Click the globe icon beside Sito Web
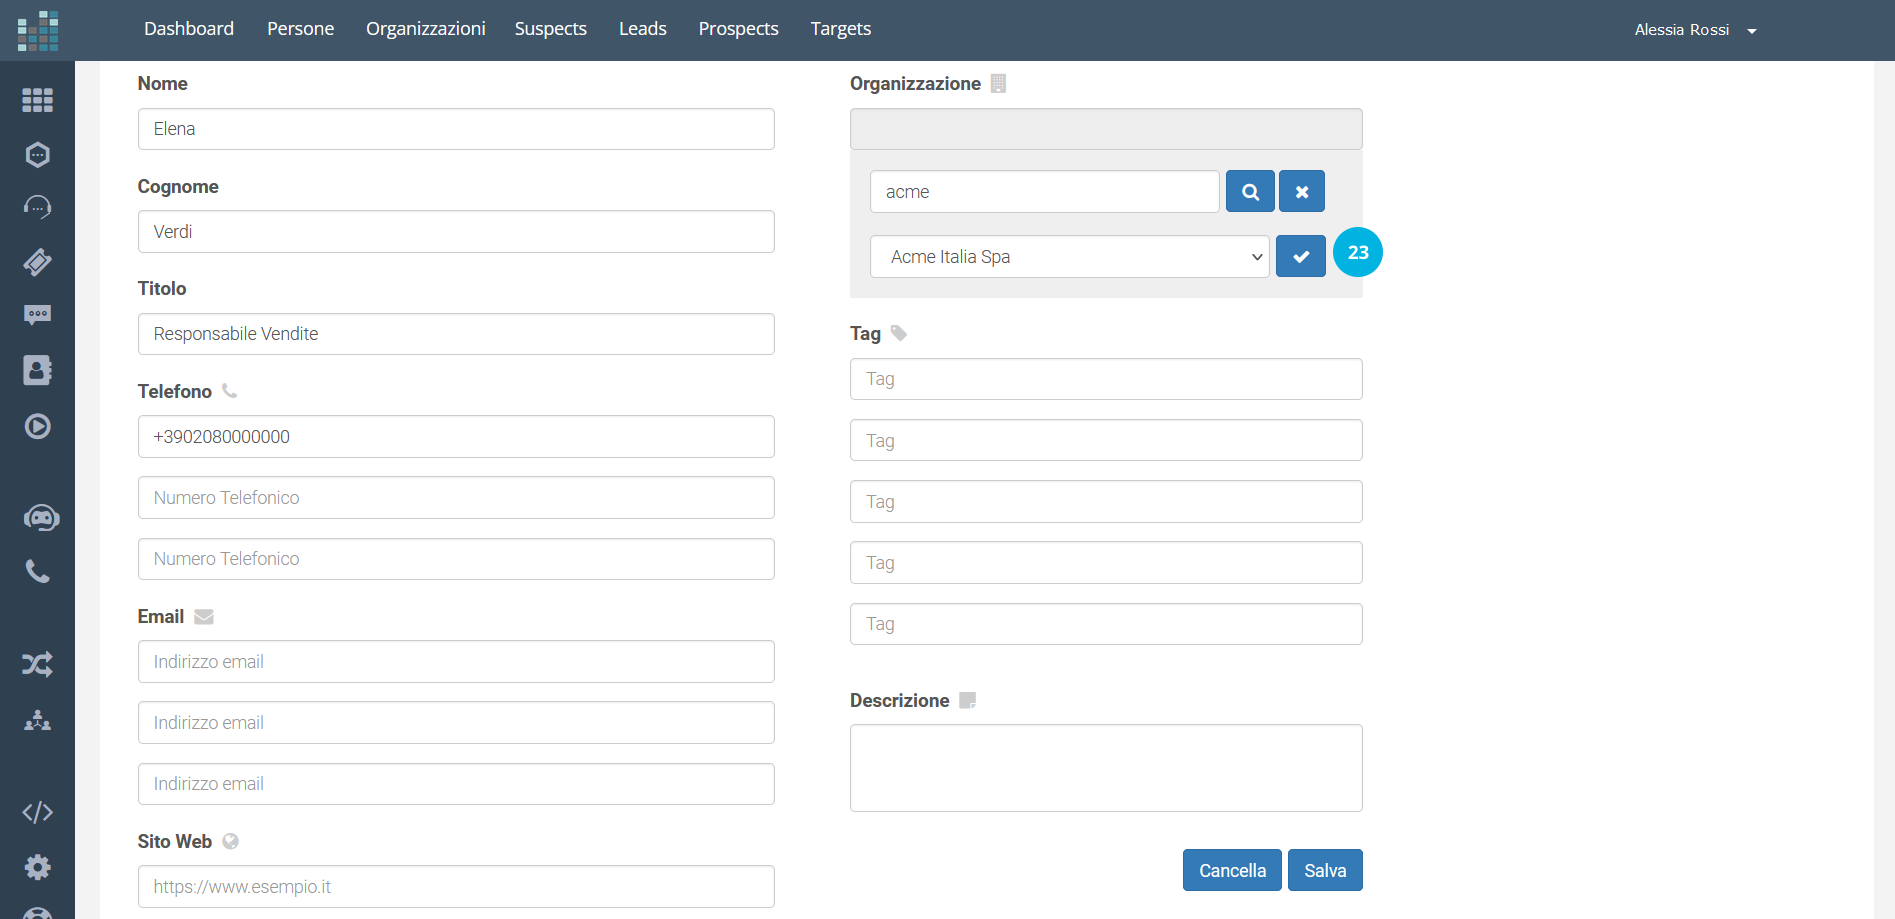Viewport: 1895px width, 919px height. click(x=230, y=841)
